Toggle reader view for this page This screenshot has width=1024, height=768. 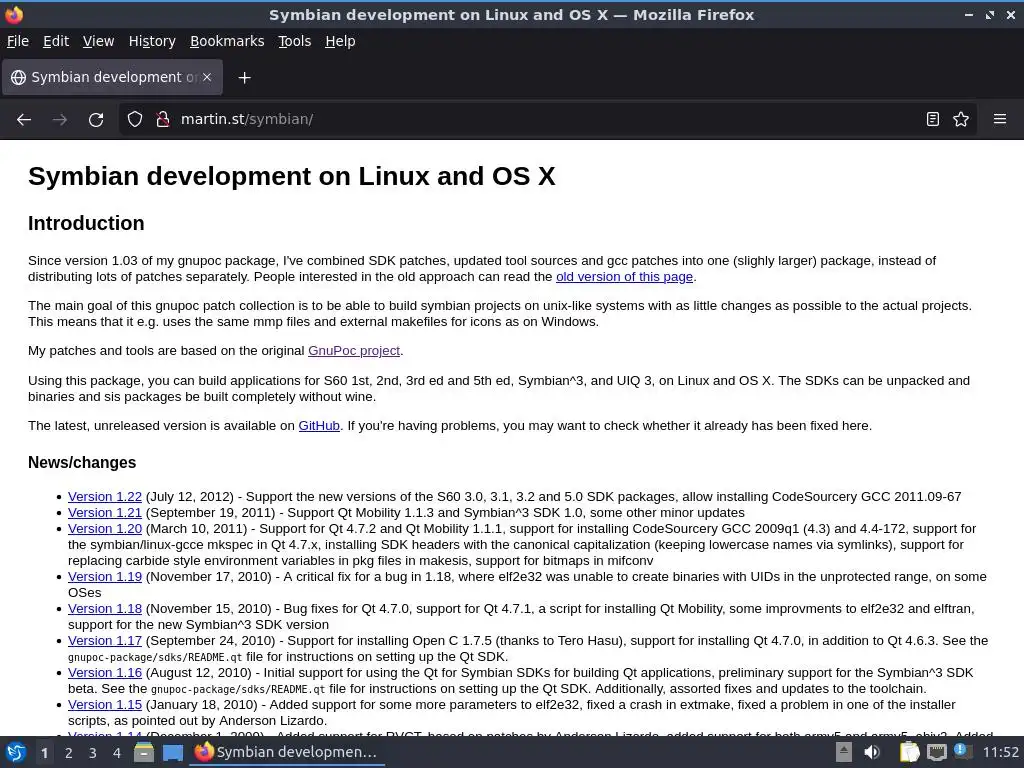tap(933, 120)
